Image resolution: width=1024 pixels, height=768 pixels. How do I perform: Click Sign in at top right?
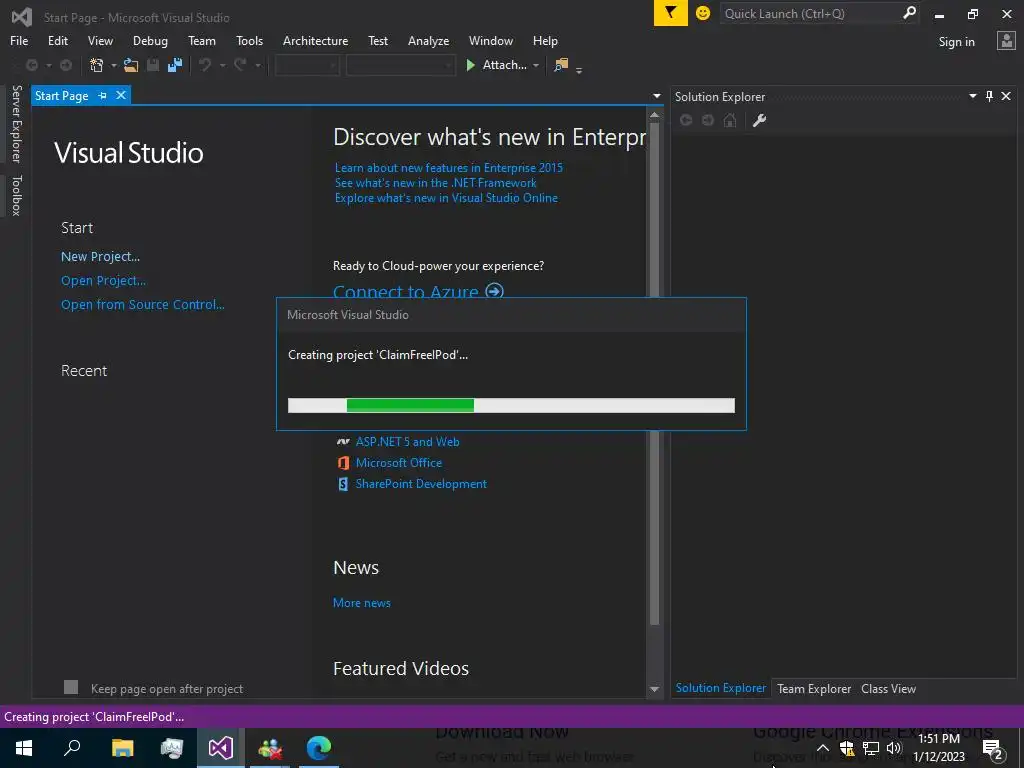point(956,42)
